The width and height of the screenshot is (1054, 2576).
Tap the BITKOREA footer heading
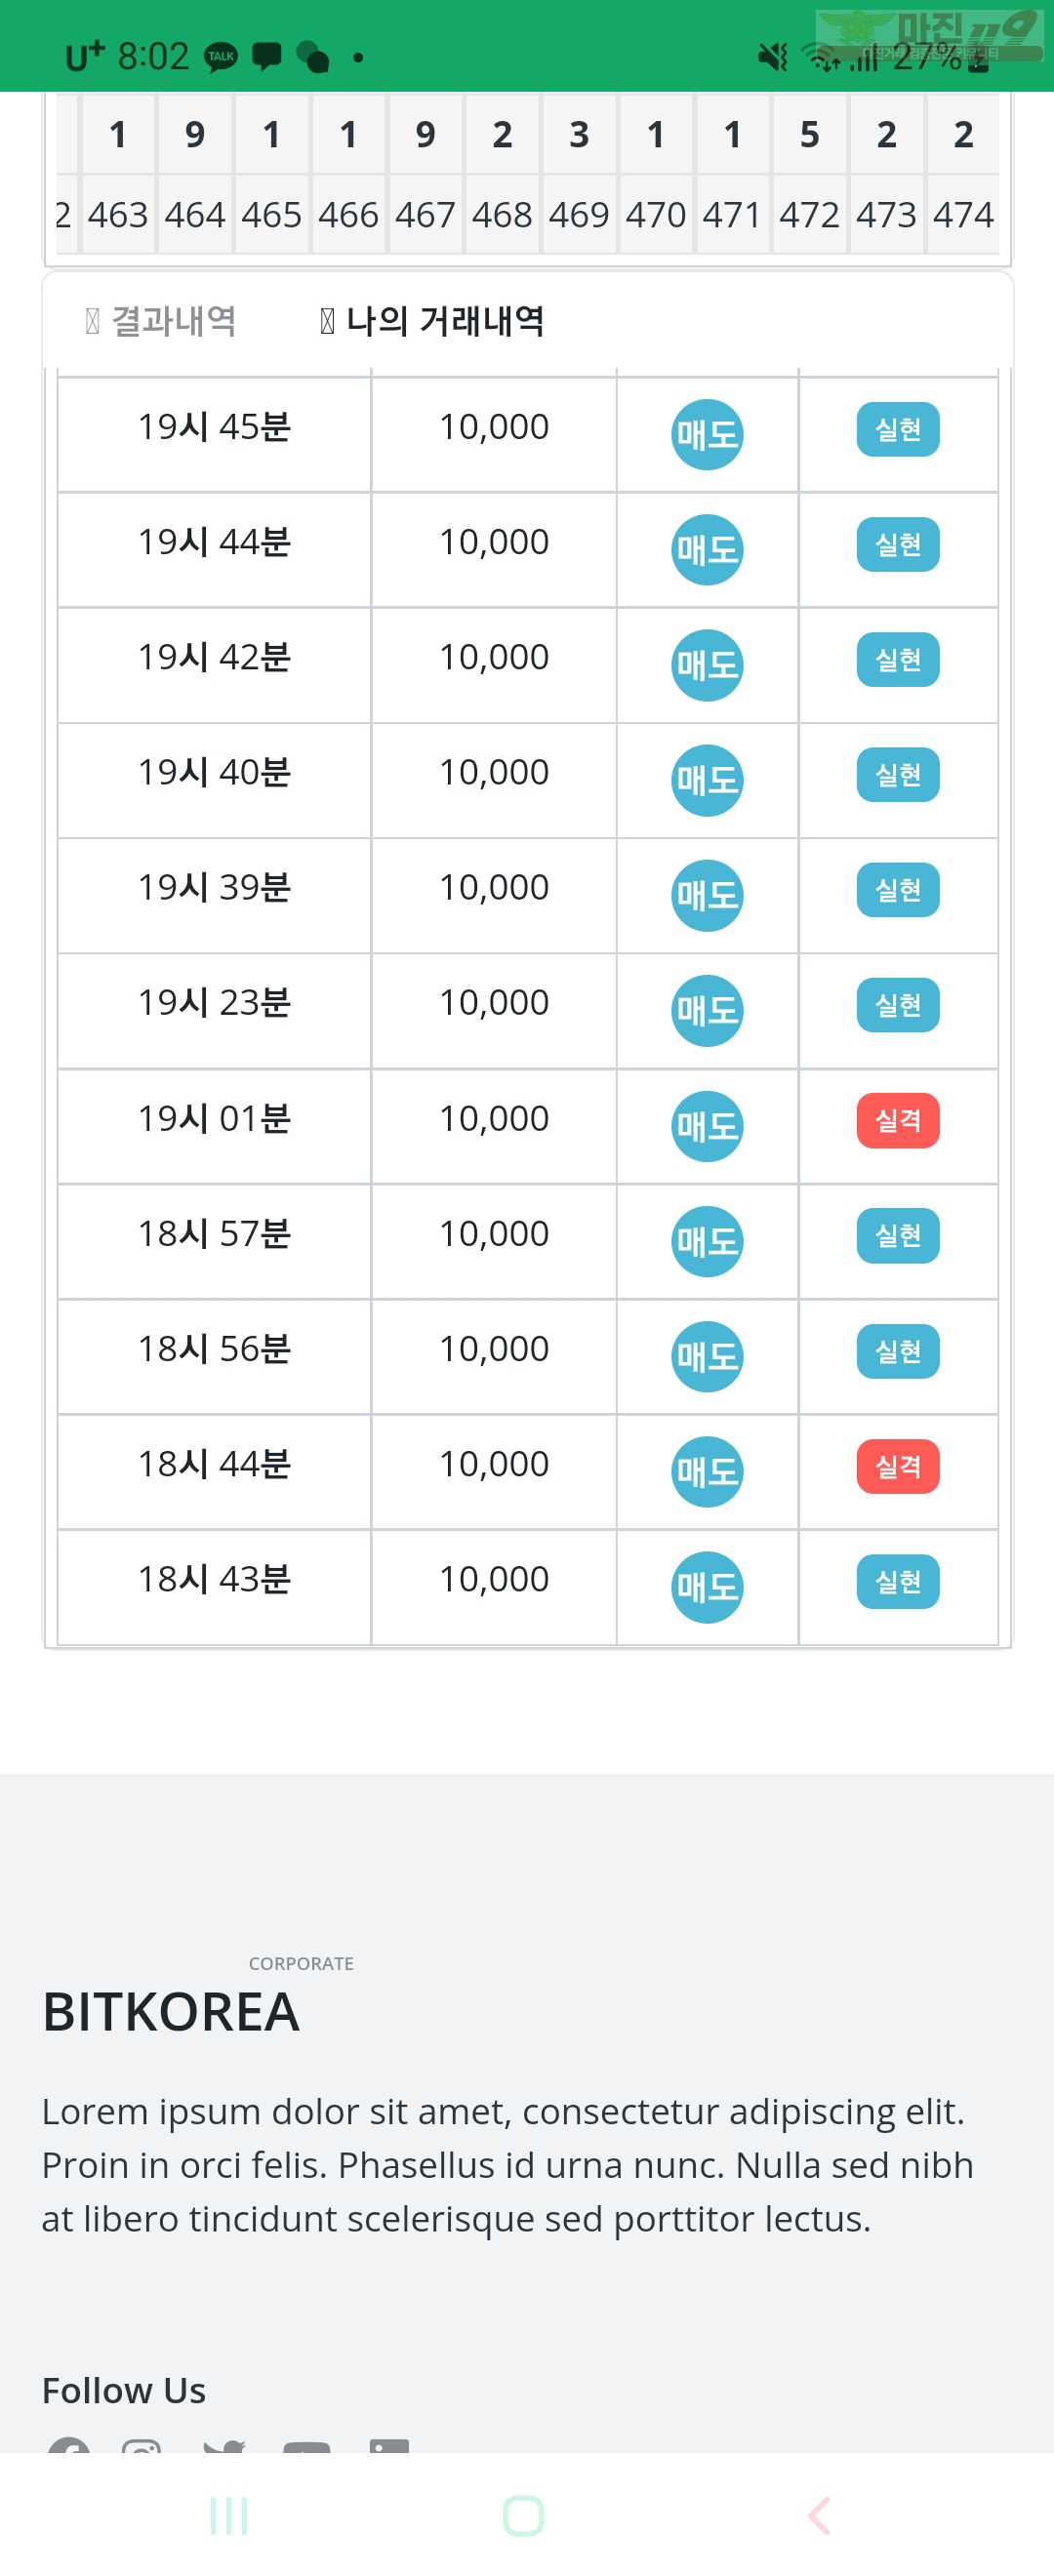[x=171, y=2011]
